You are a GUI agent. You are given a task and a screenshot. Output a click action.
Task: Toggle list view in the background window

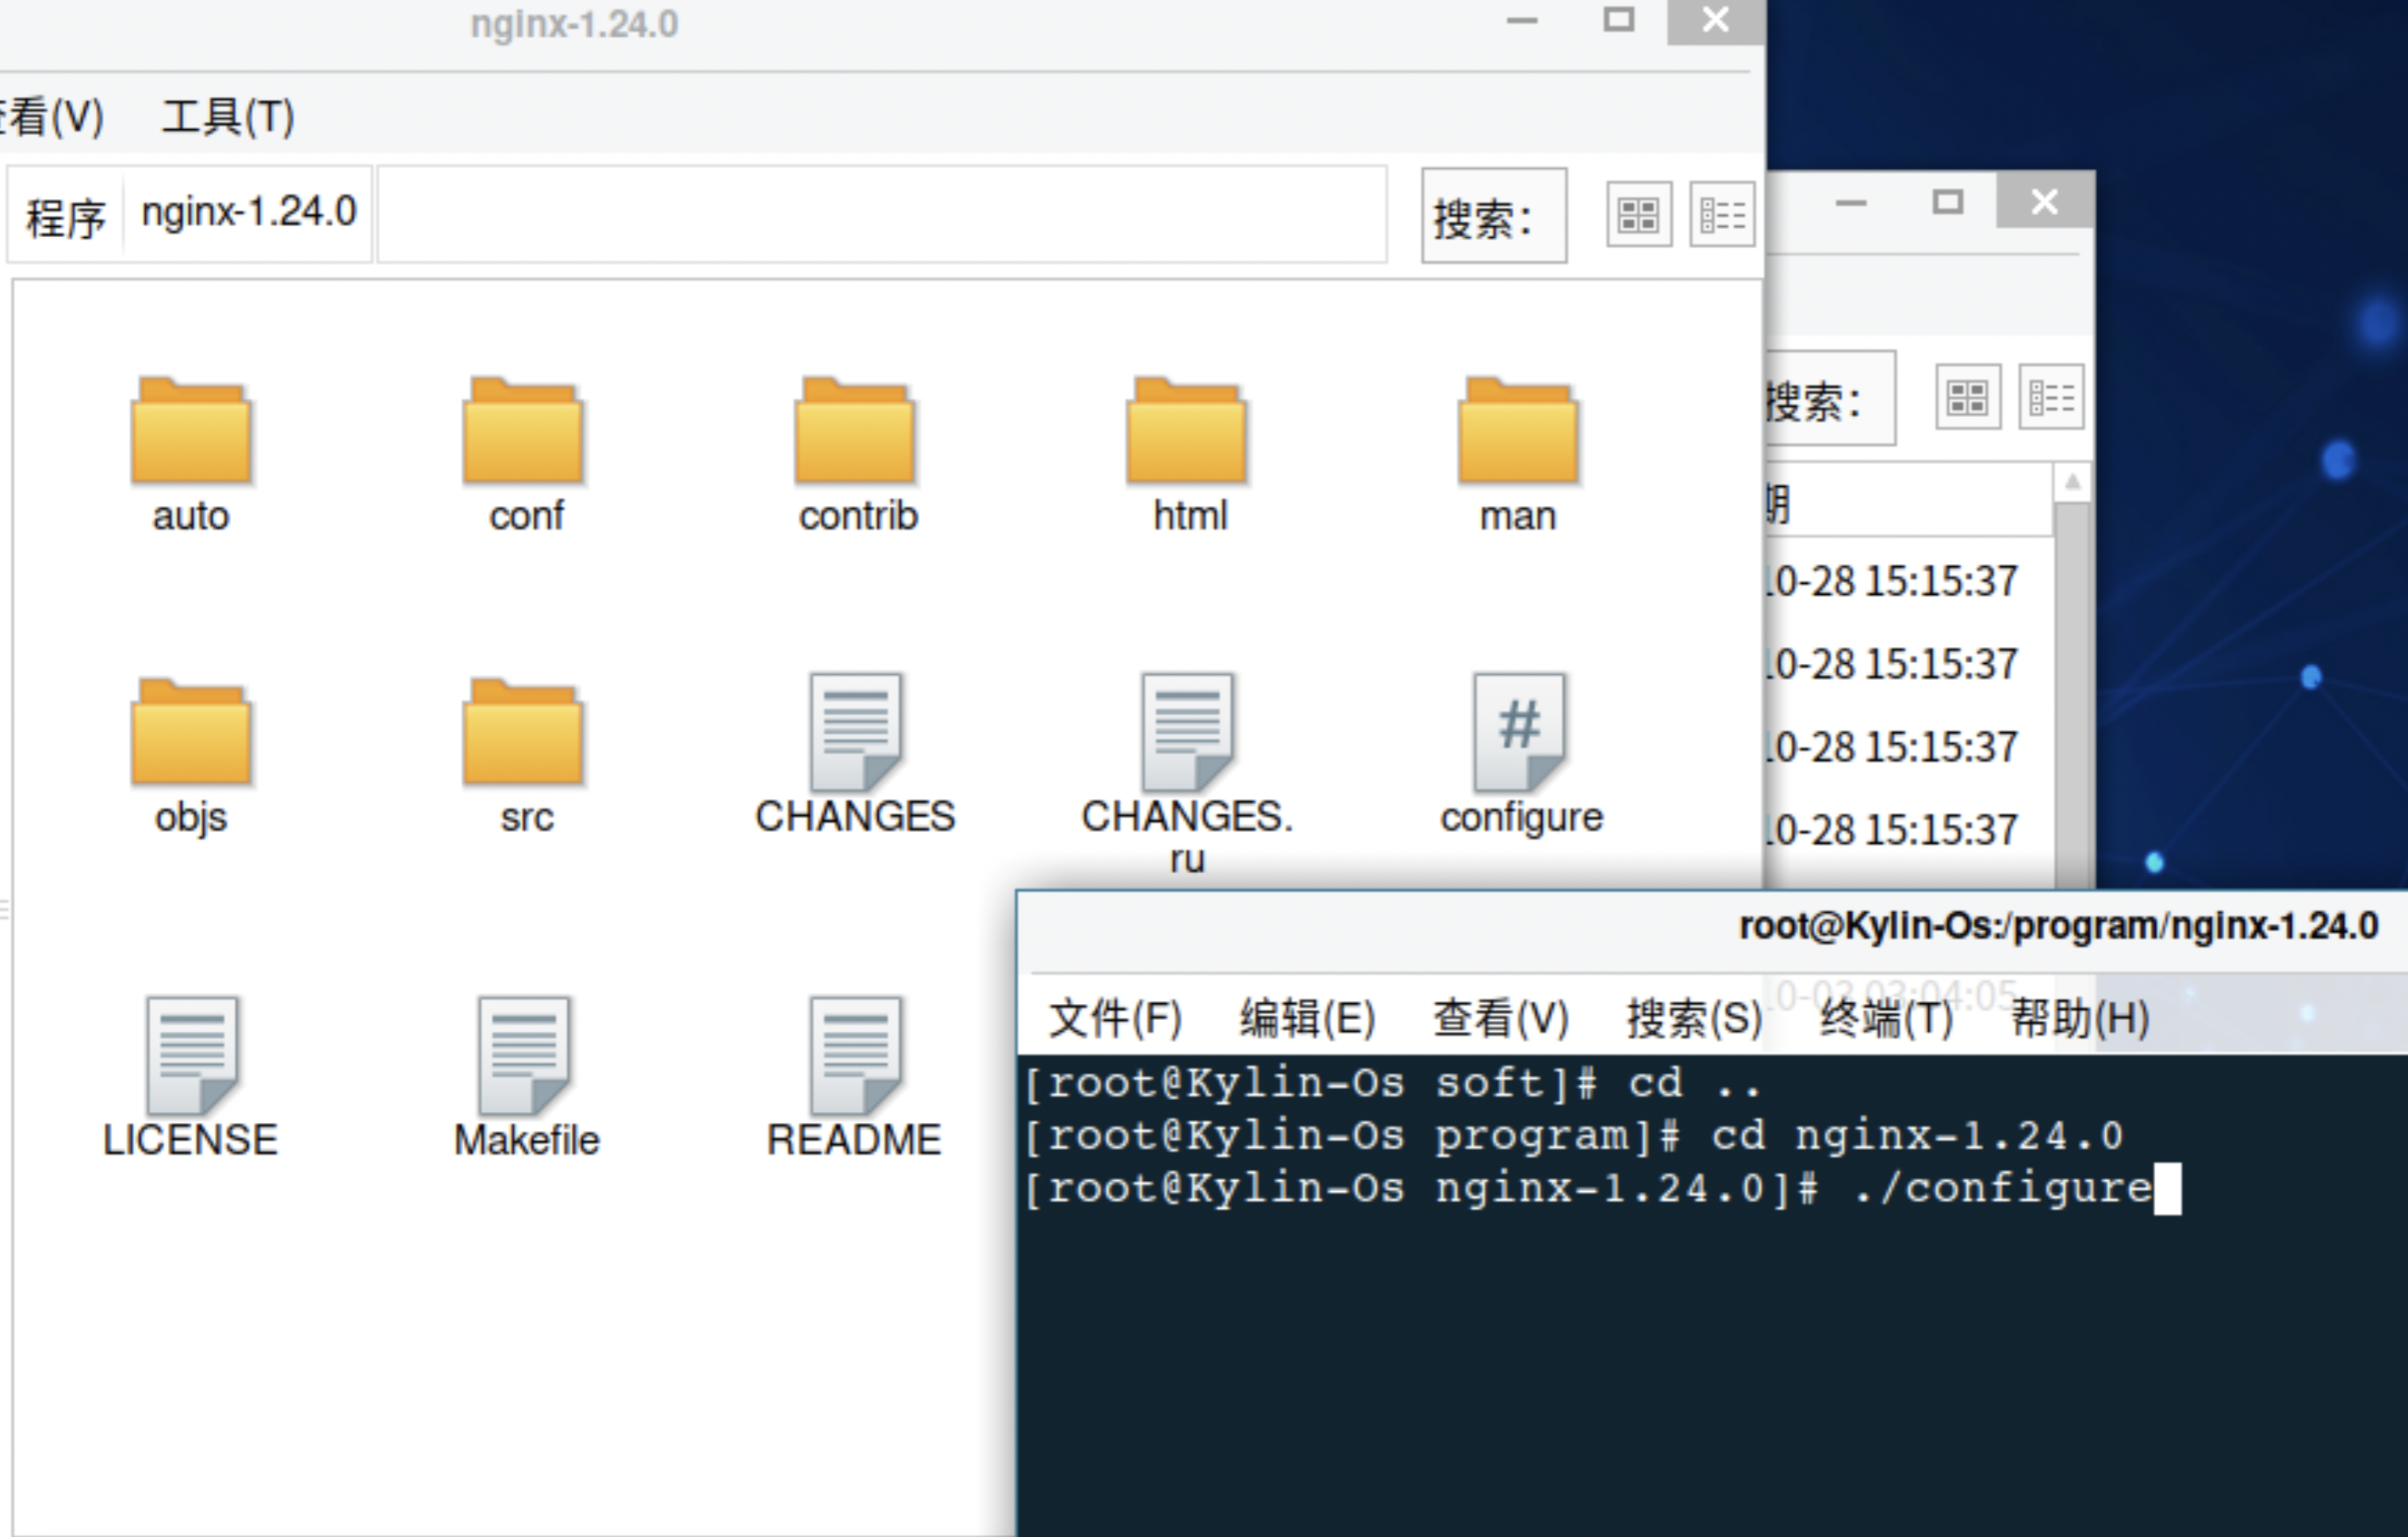[x=2050, y=397]
